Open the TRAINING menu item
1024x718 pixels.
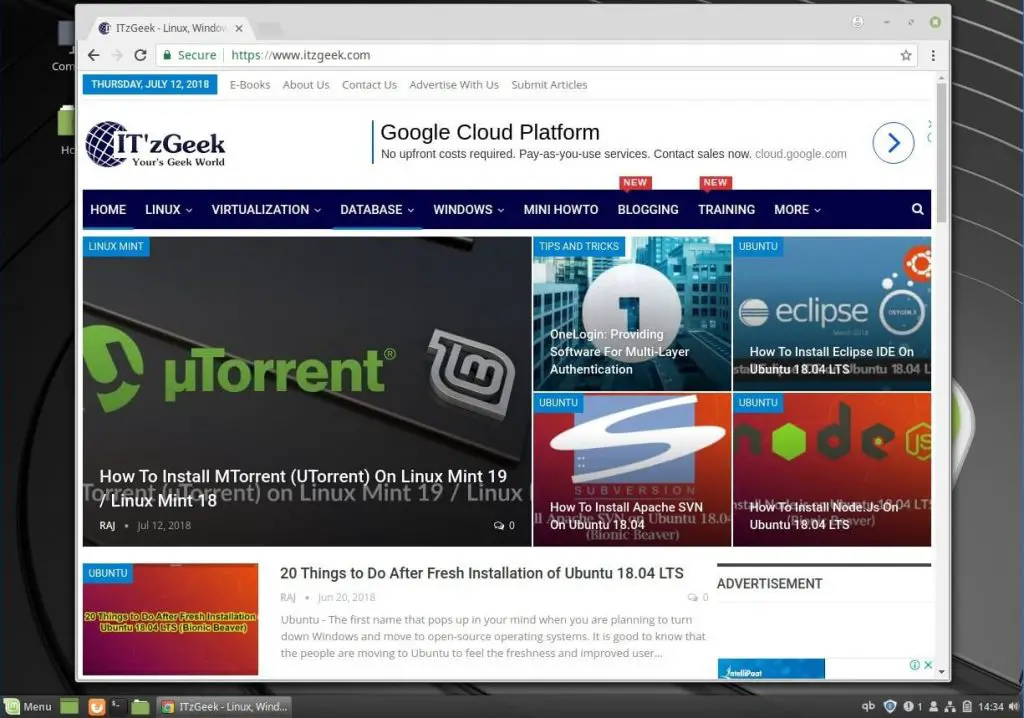tap(726, 210)
